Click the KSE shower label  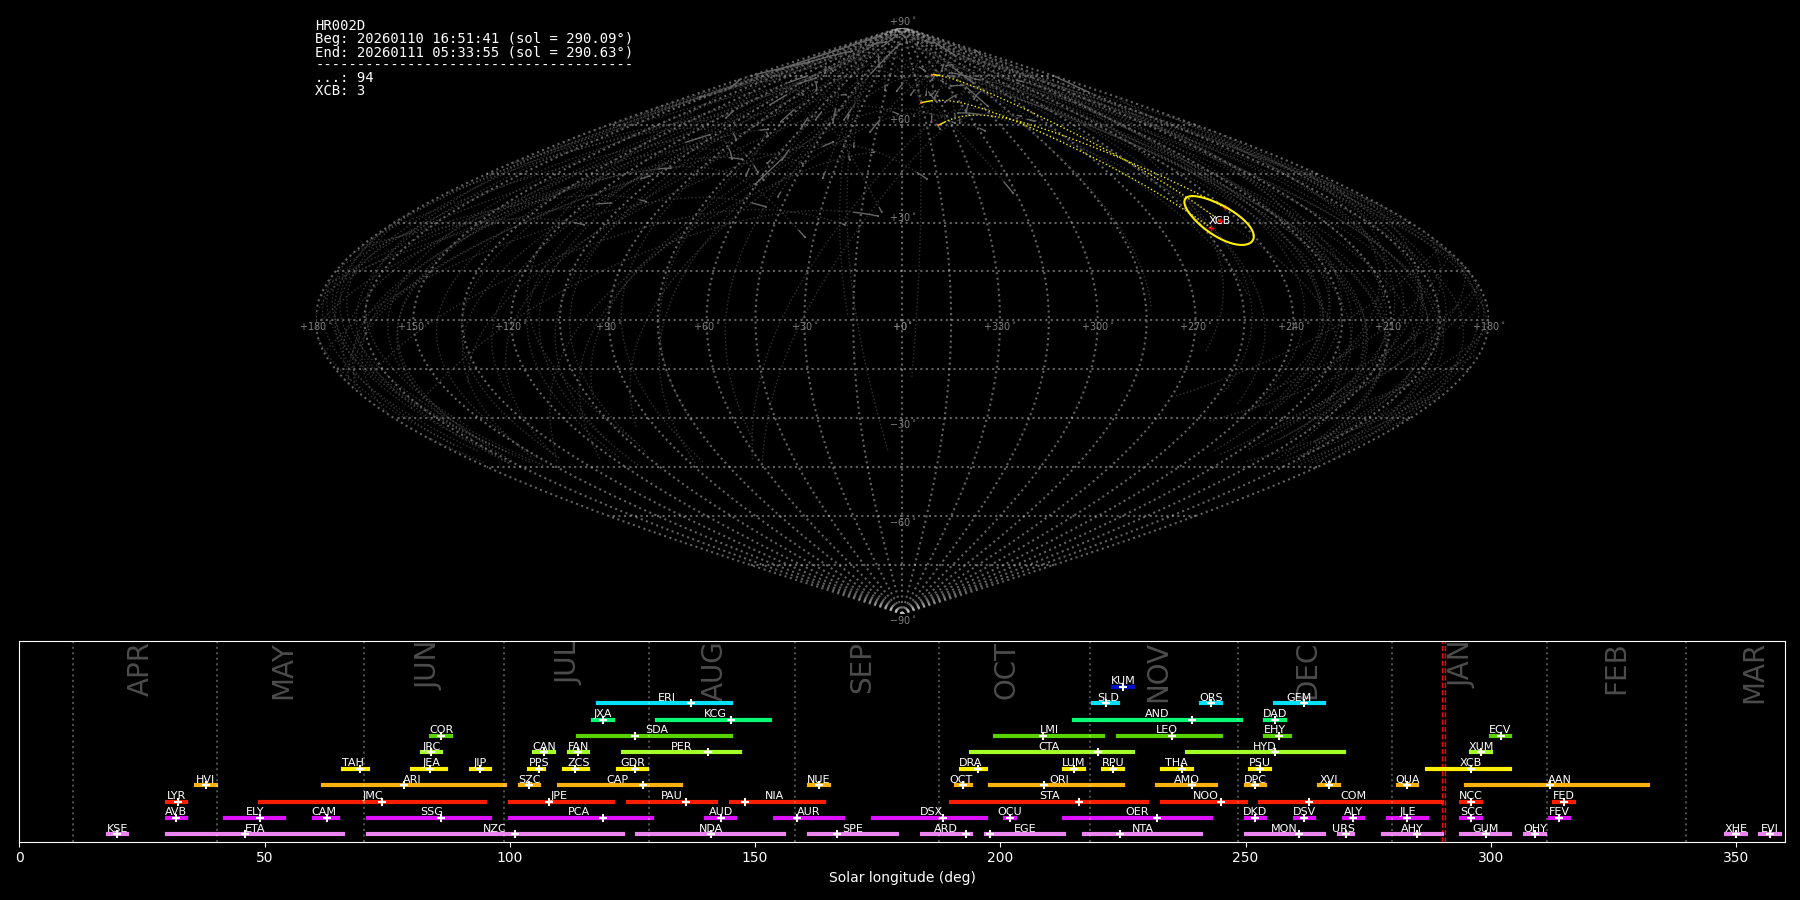(117, 829)
